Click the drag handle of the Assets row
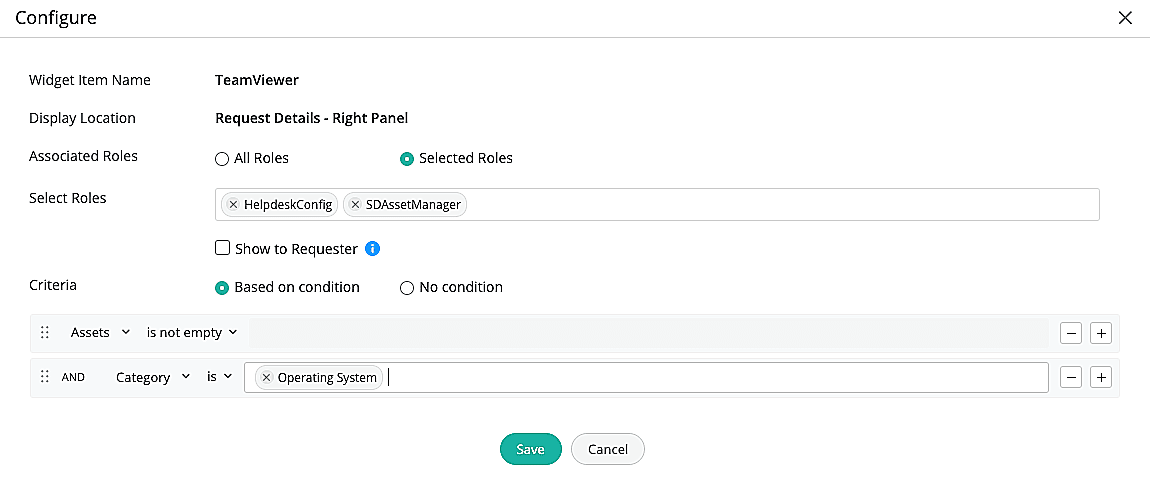The height and width of the screenshot is (481, 1150). click(x=44, y=332)
